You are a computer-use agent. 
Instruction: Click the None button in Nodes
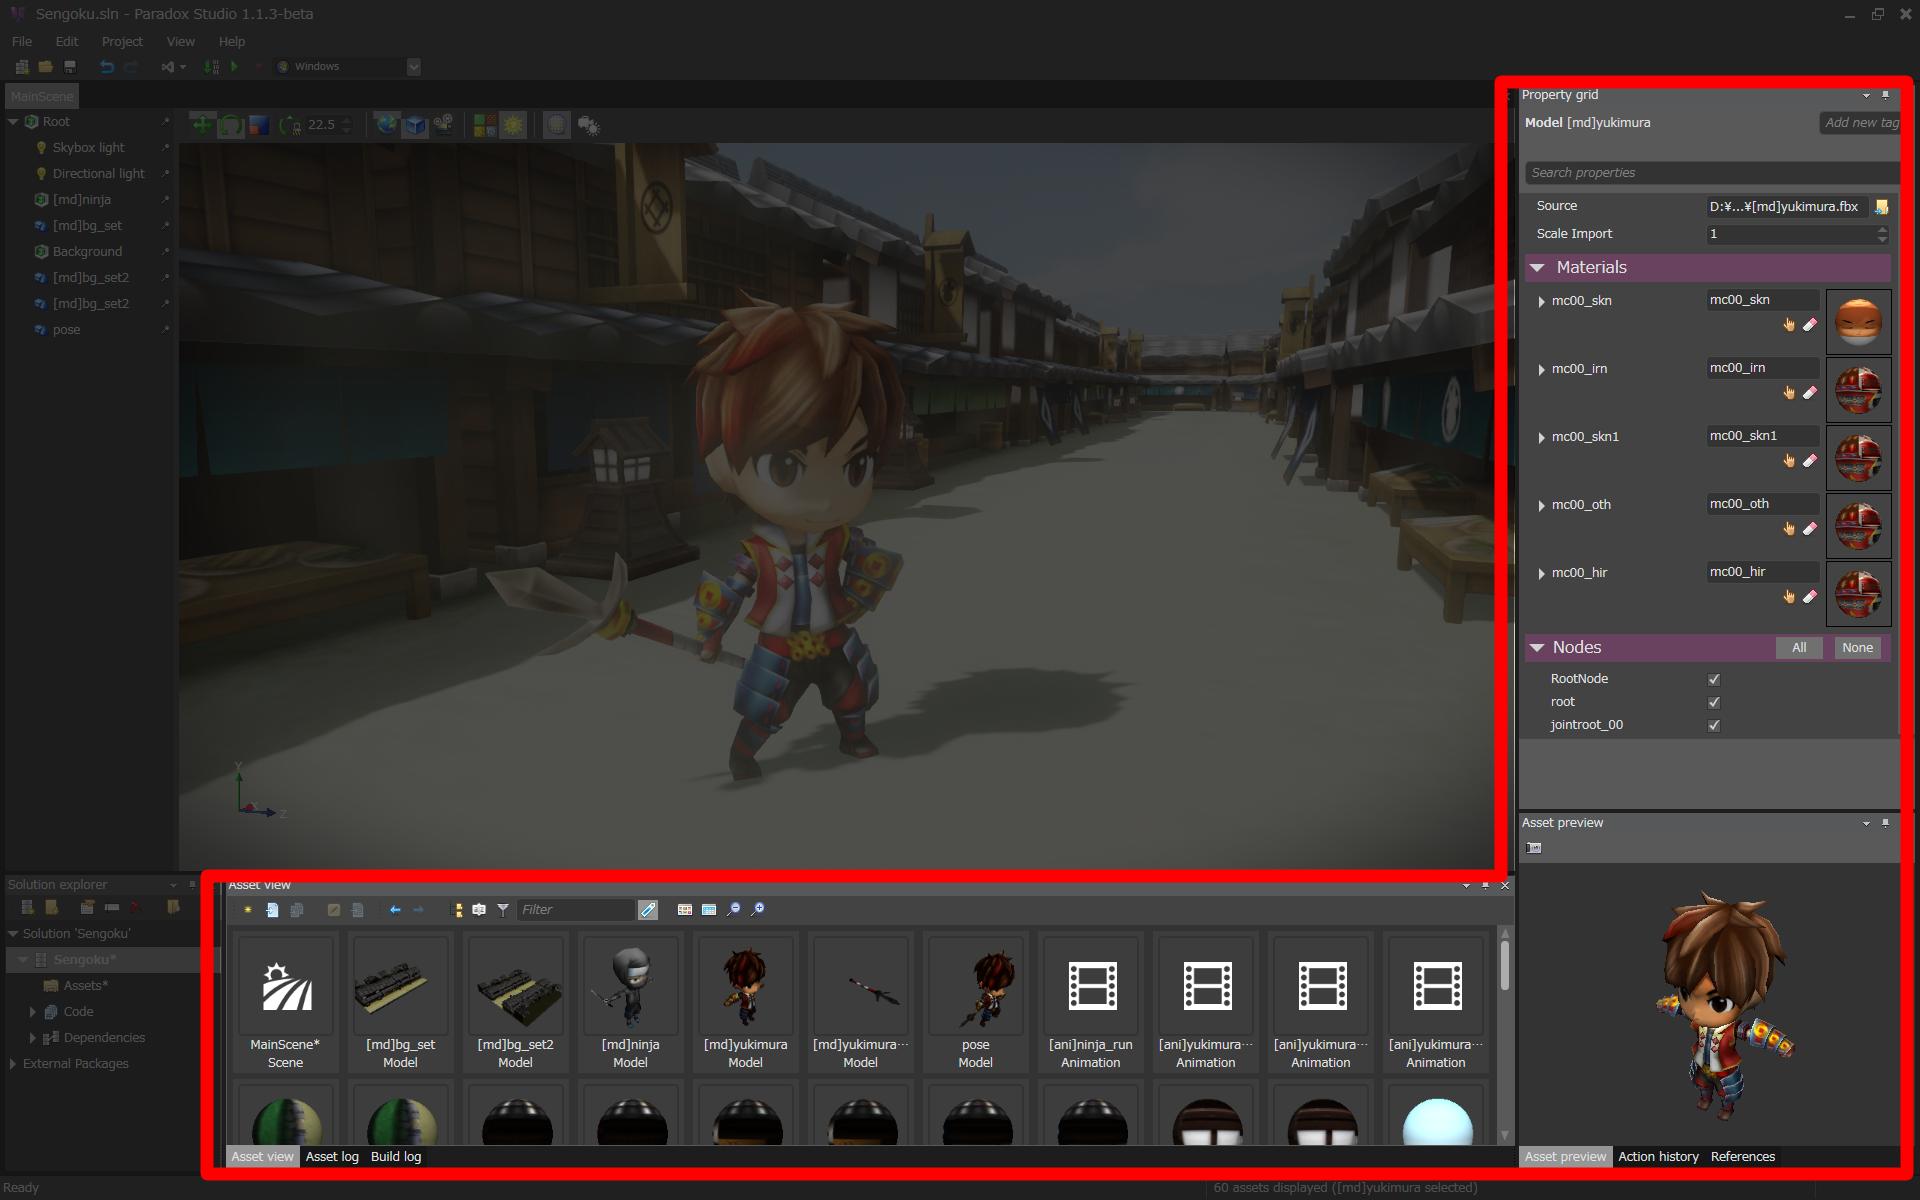click(1857, 648)
